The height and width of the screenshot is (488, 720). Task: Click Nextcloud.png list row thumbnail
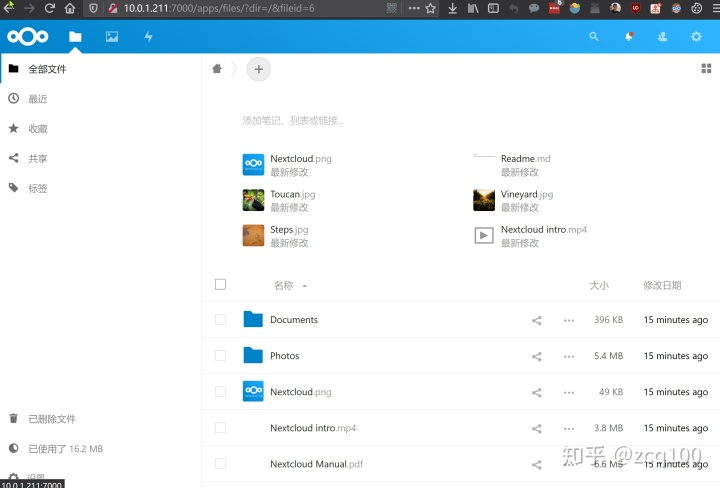click(x=253, y=392)
